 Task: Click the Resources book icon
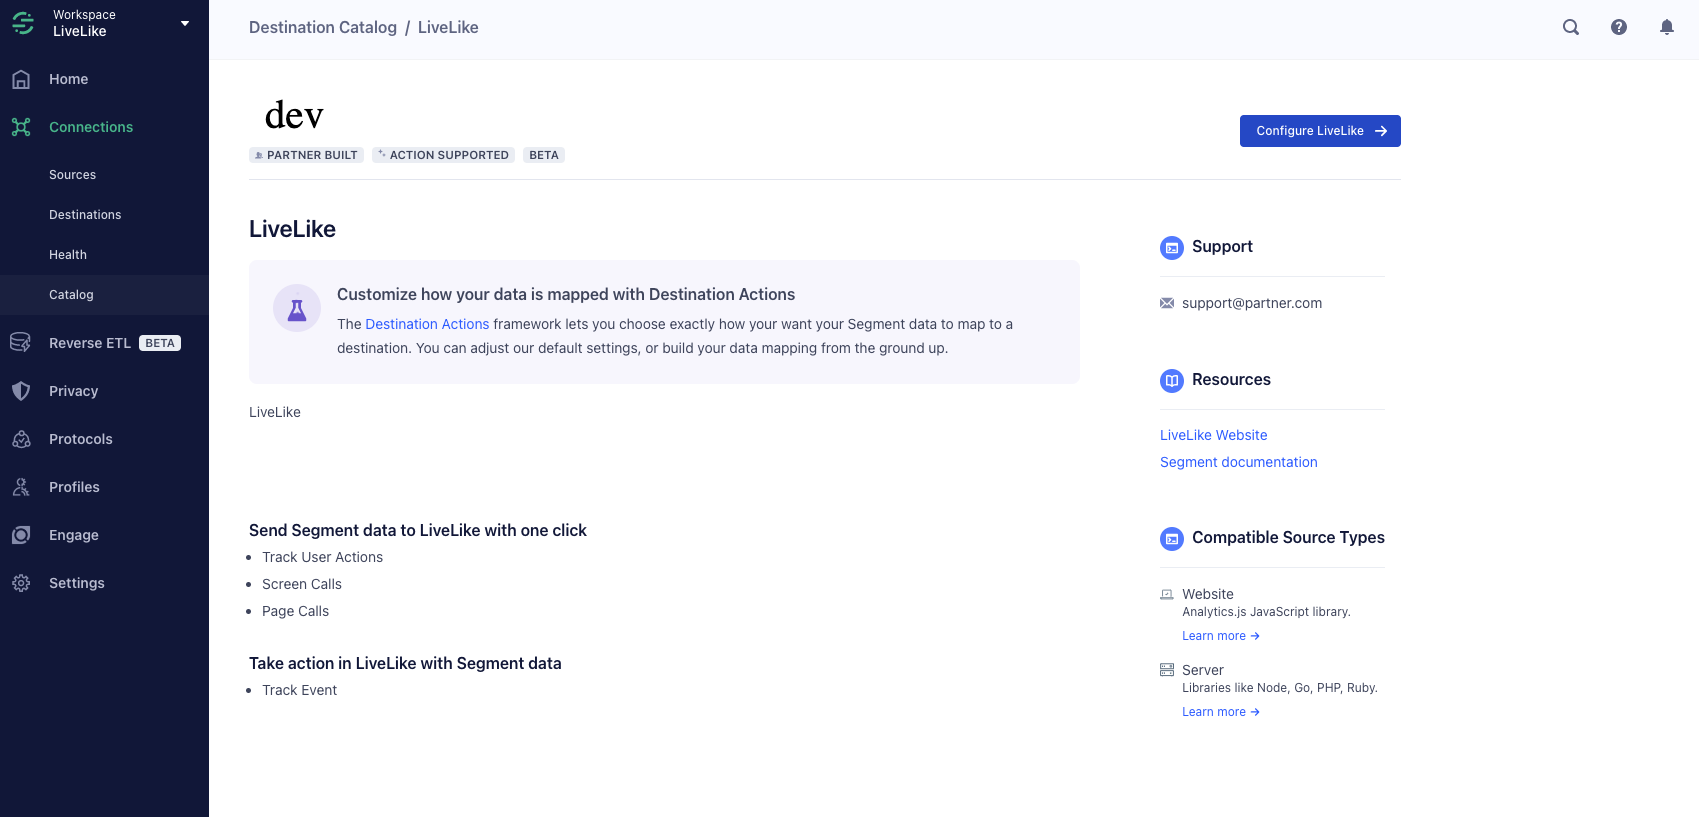click(1172, 381)
